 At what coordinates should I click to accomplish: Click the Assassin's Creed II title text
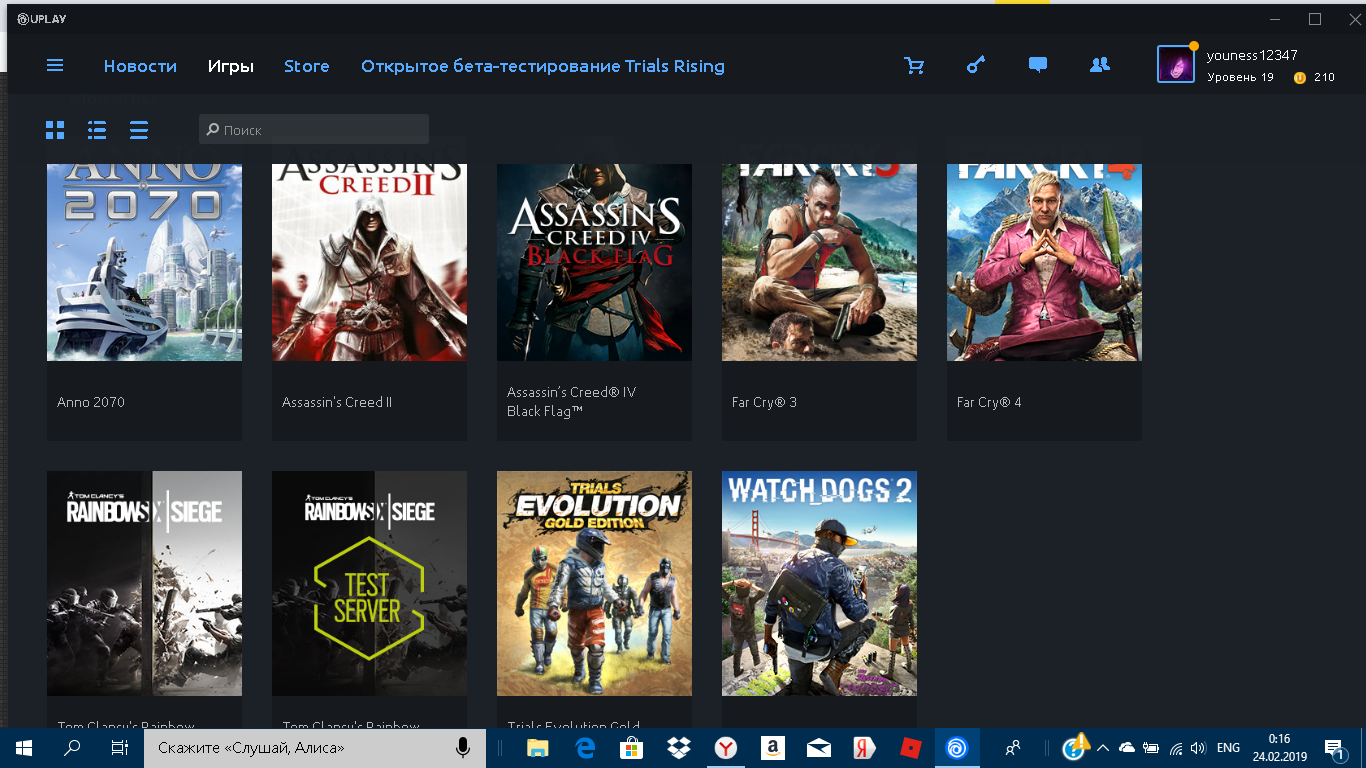coord(337,402)
